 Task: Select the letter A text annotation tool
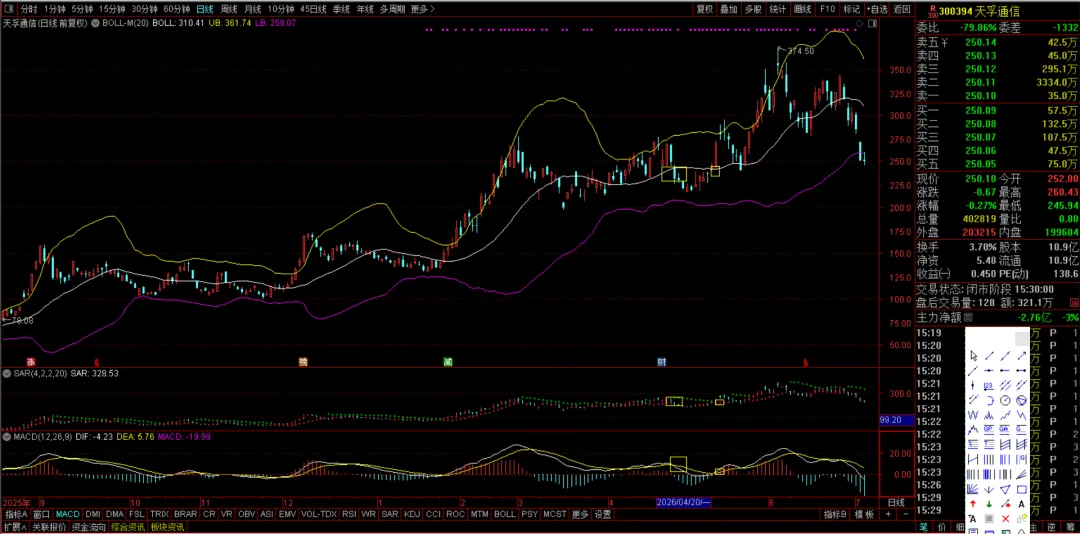click(x=1021, y=504)
